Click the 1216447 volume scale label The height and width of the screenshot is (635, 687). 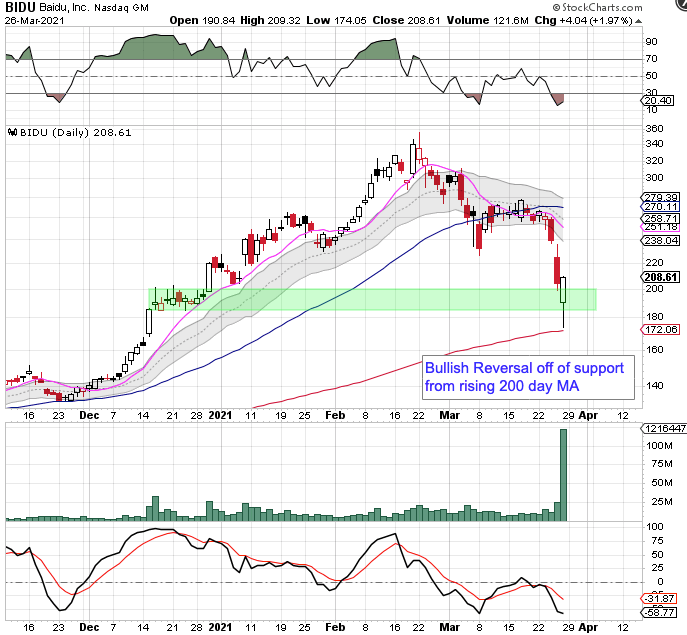(x=663, y=427)
